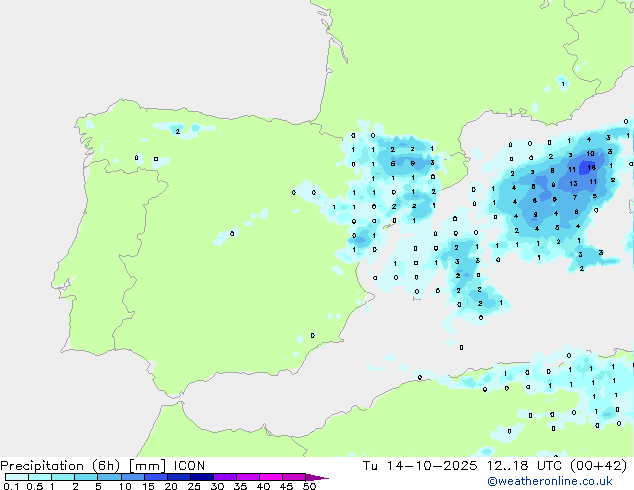This screenshot has height=490, width=634.
Task: Click the "Precipitation" word in the title
Action: tap(42, 466)
